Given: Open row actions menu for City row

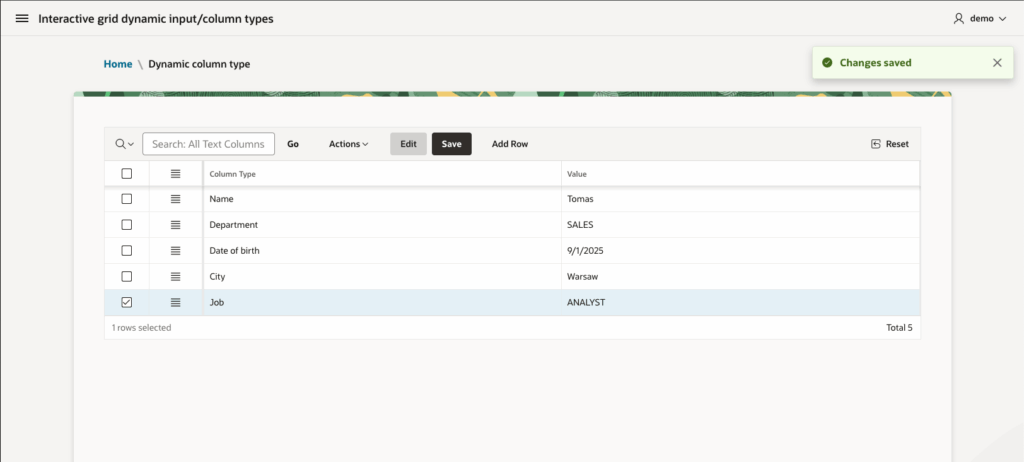Looking at the screenshot, I should click(x=176, y=277).
